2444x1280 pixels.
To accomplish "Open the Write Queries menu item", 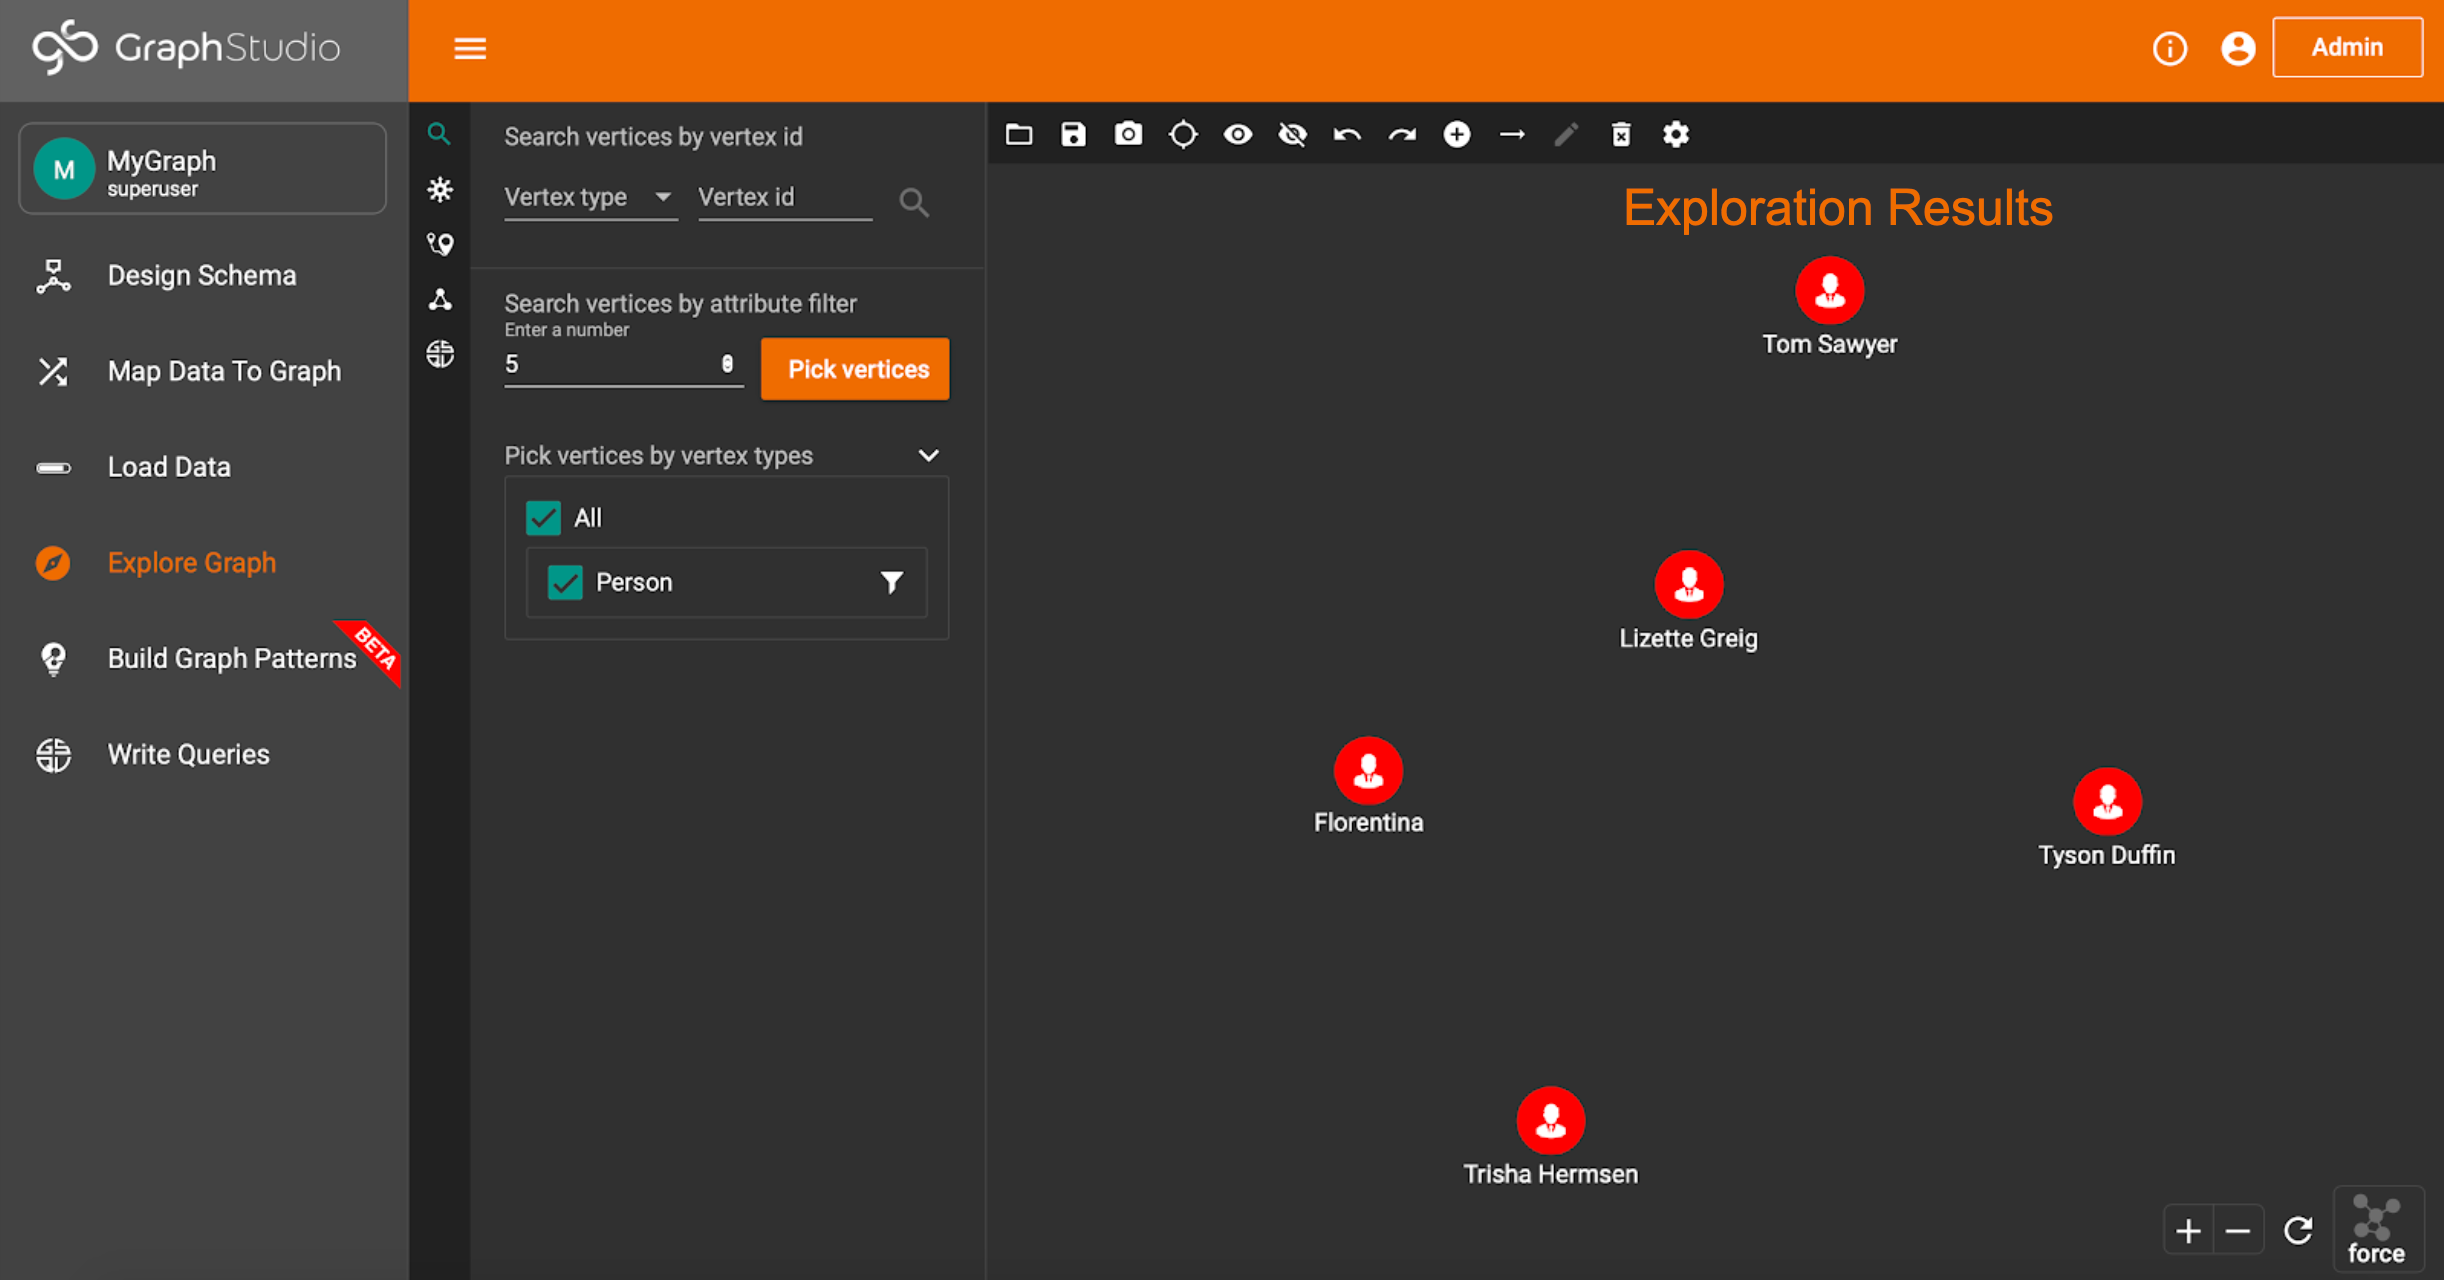I will 188,754.
